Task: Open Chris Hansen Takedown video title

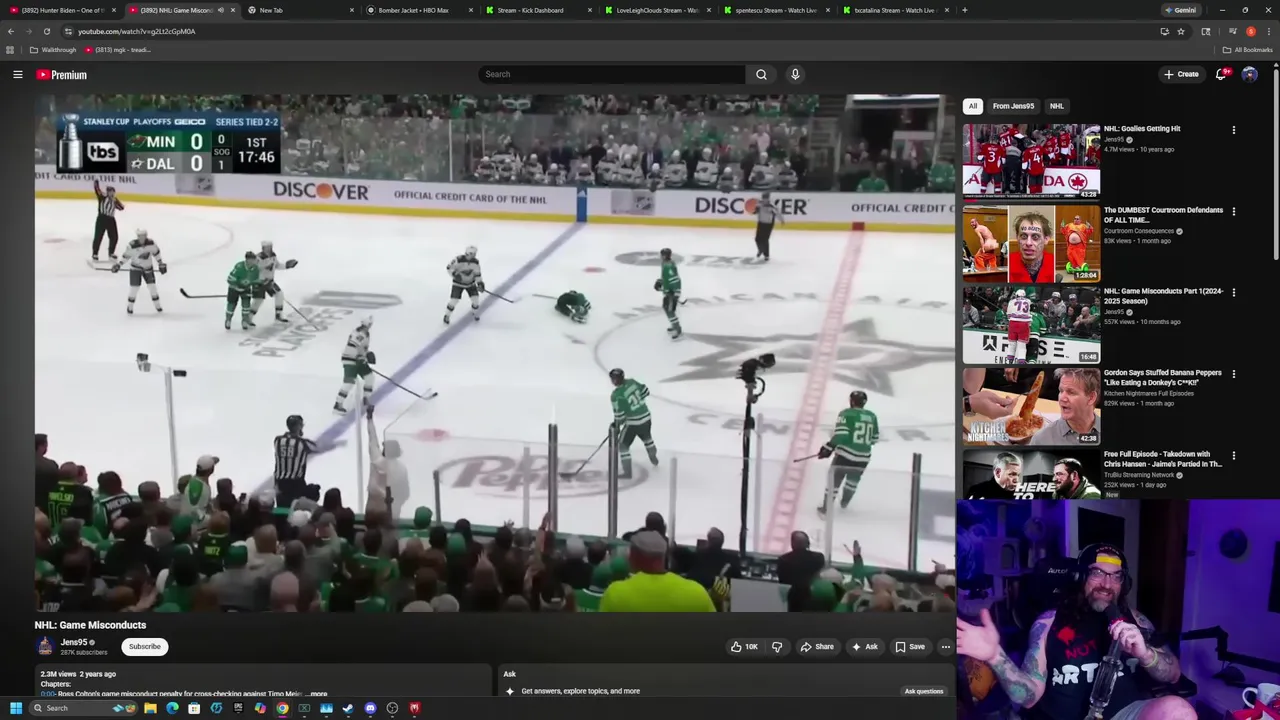Action: pyautogui.click(x=1163, y=459)
